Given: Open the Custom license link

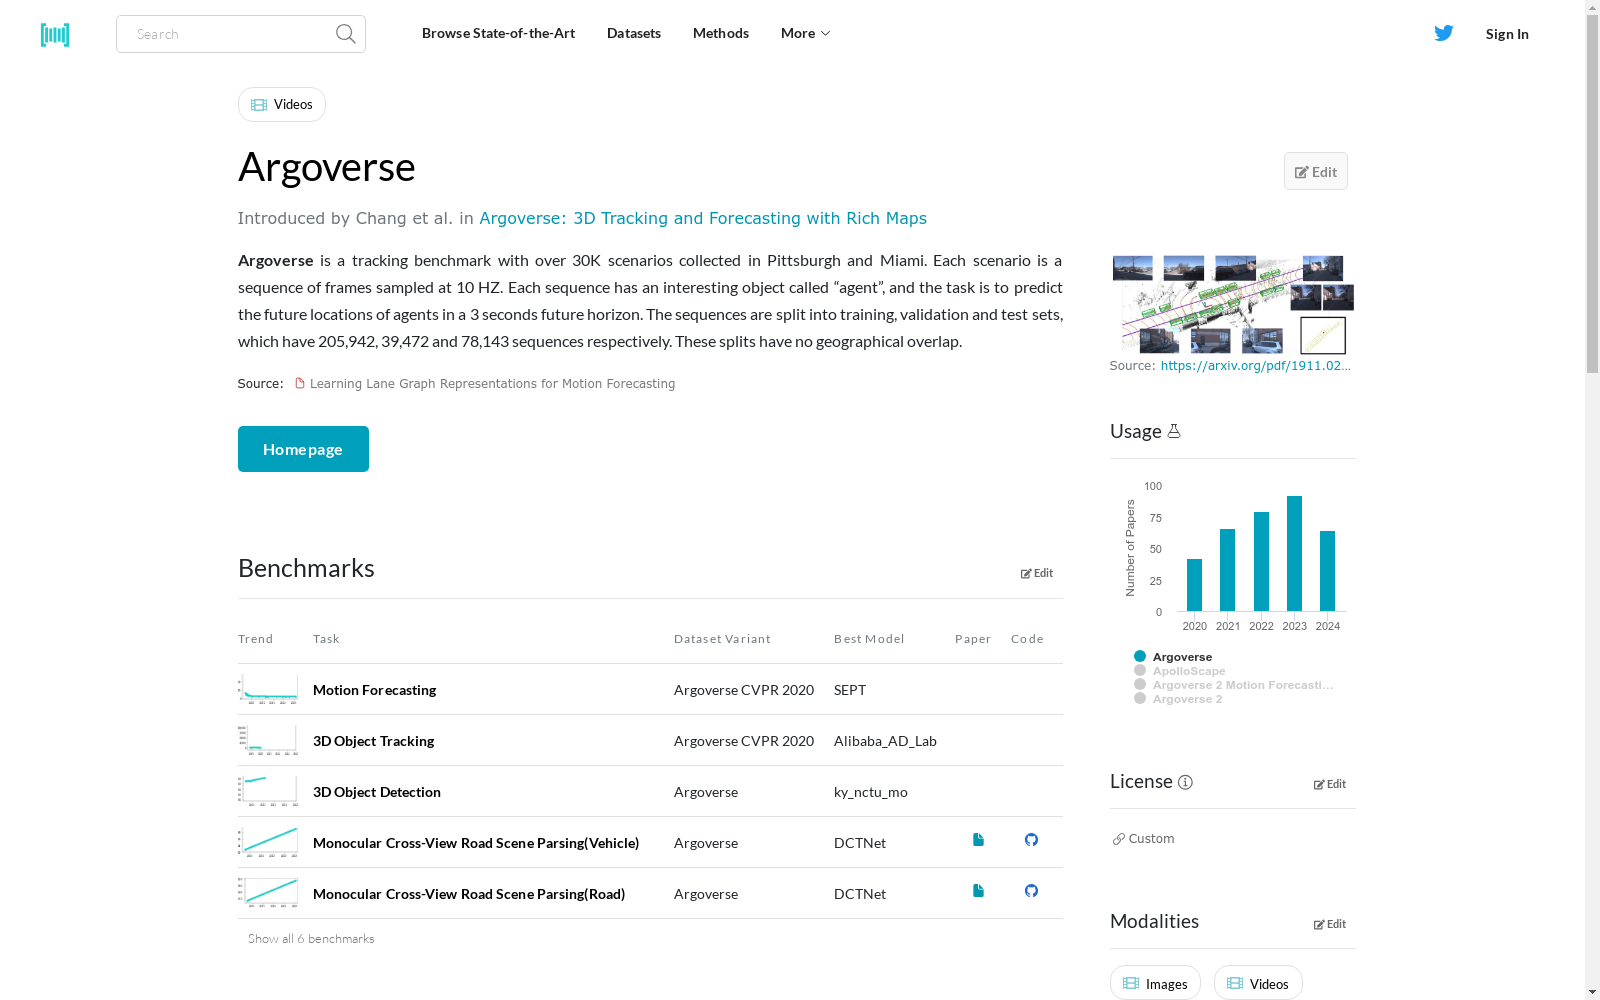Looking at the screenshot, I should tap(1151, 839).
